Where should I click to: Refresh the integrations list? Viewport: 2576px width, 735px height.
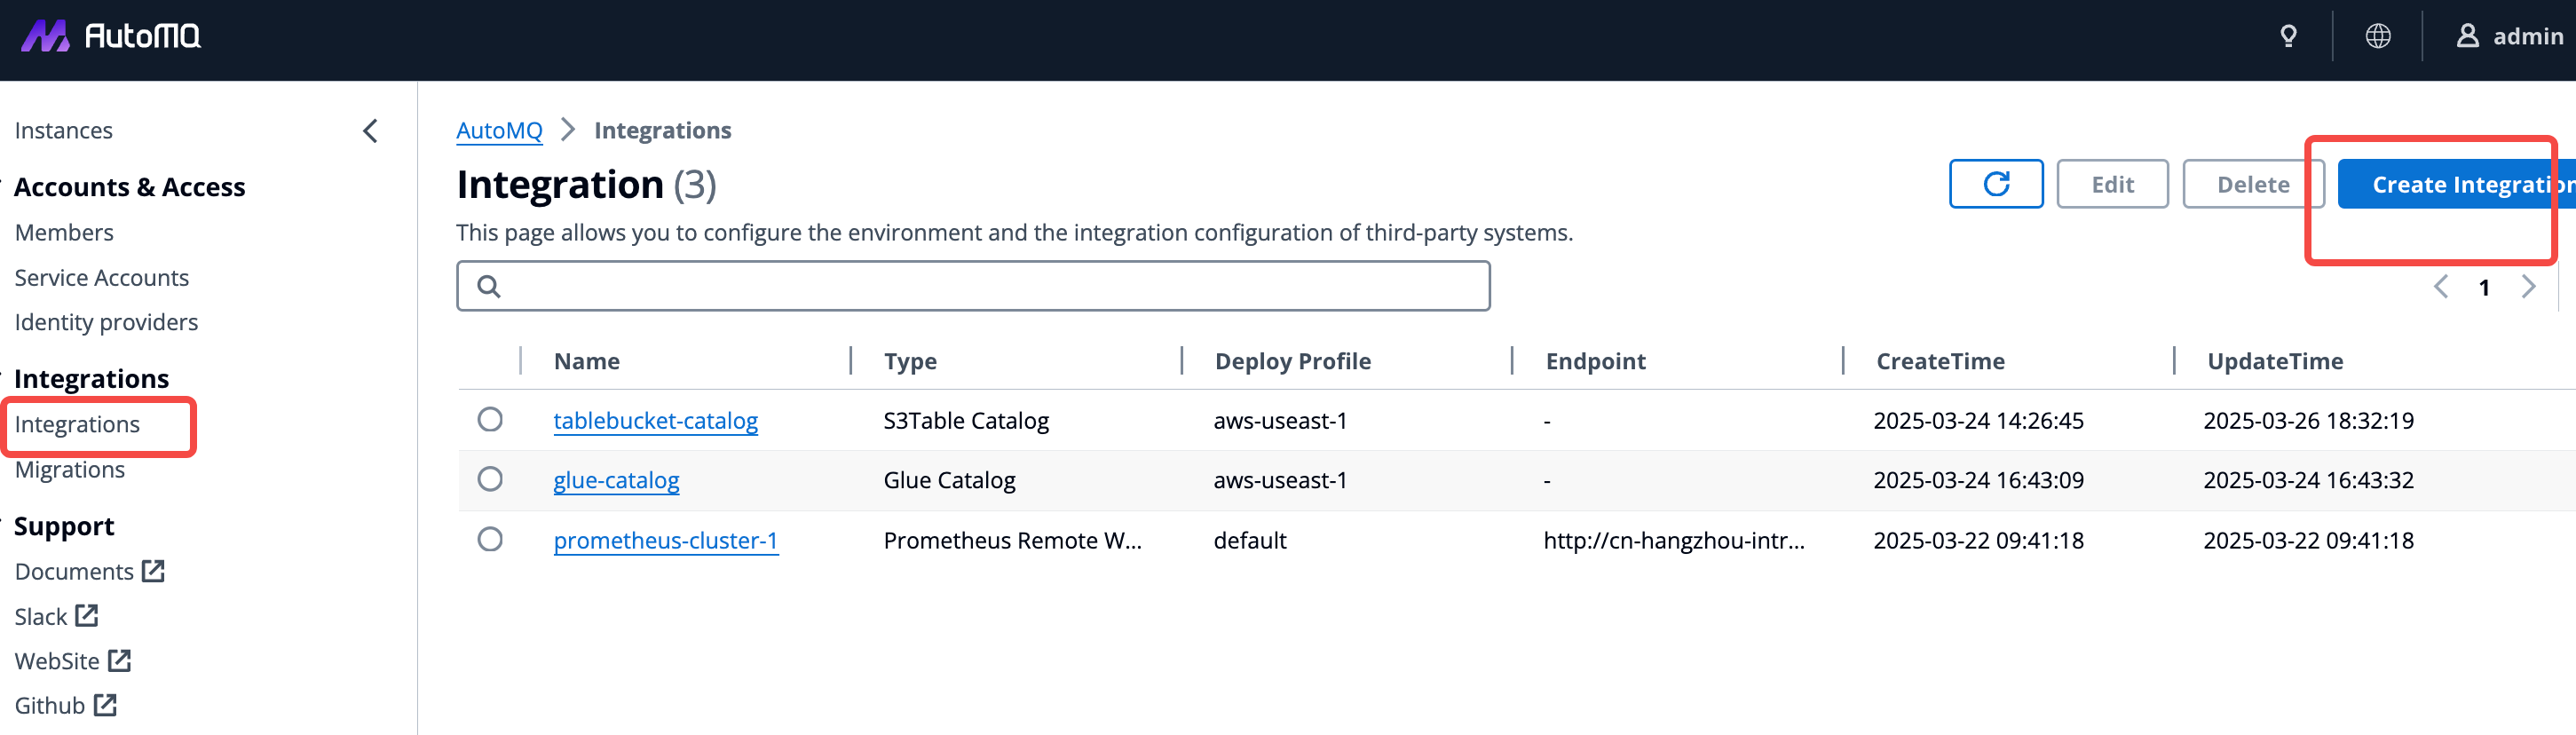(1996, 184)
